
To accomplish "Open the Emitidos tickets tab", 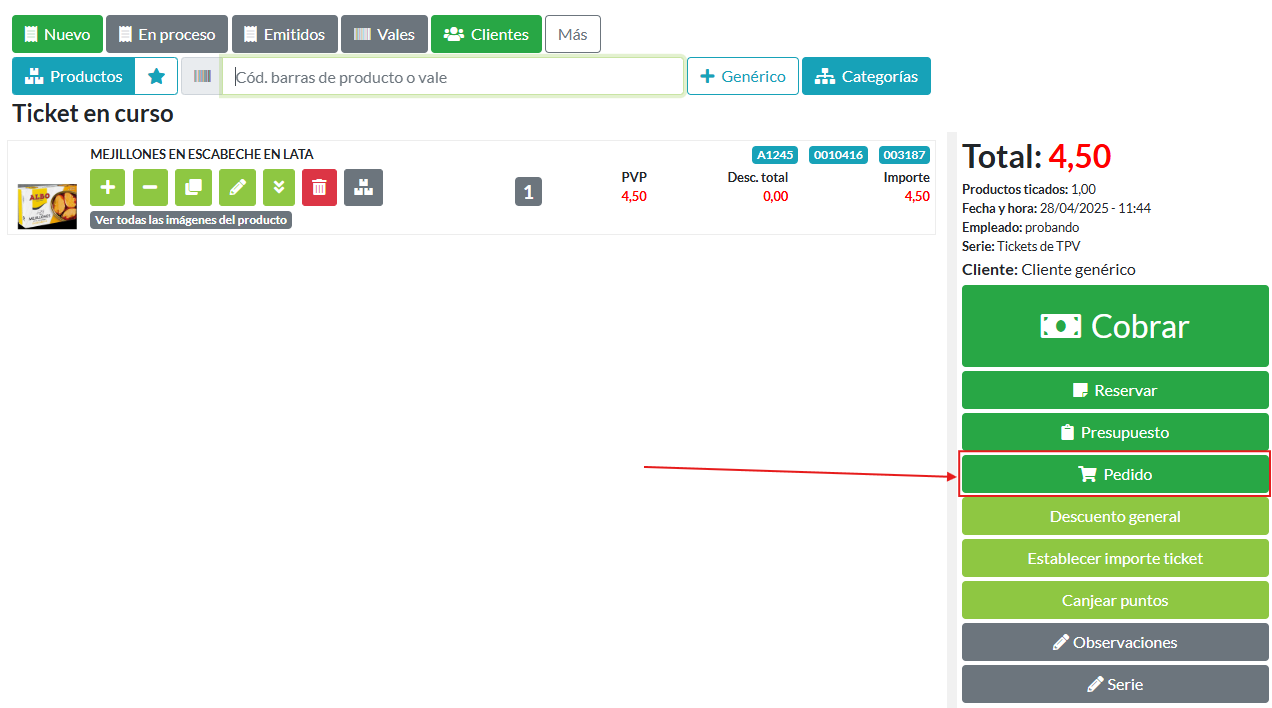I will tap(284, 34).
